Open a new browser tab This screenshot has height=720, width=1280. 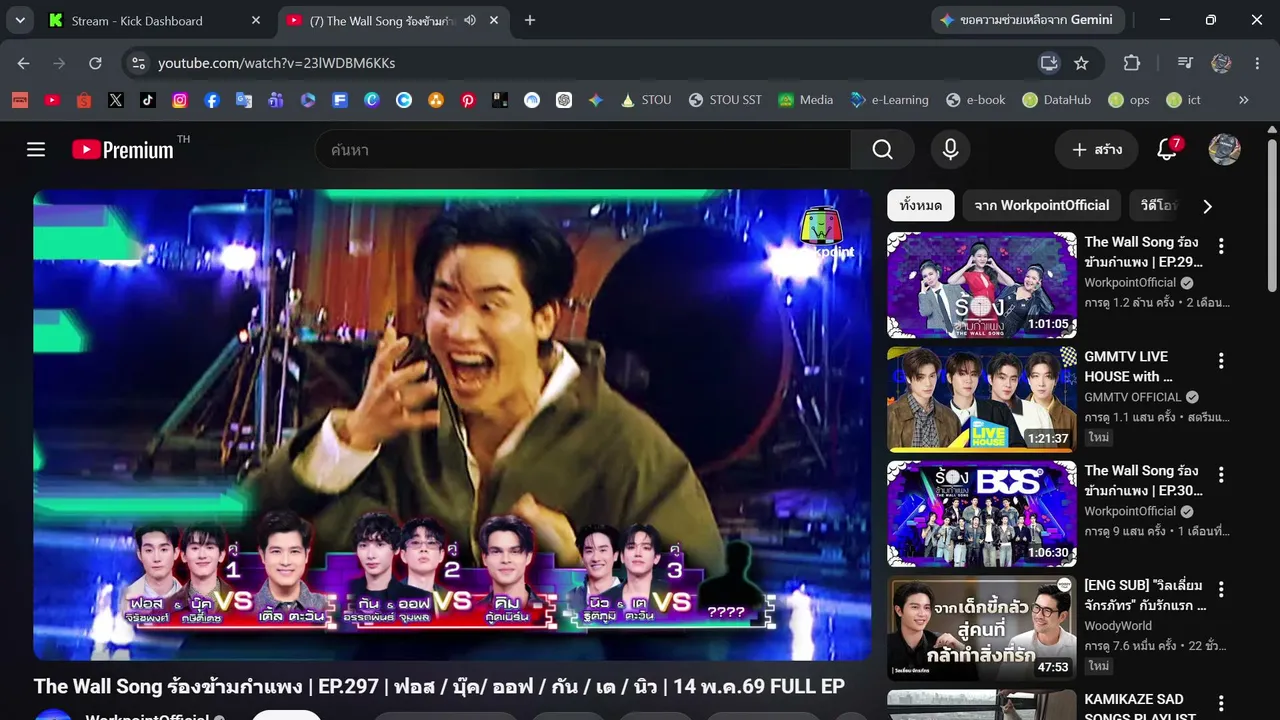(530, 20)
